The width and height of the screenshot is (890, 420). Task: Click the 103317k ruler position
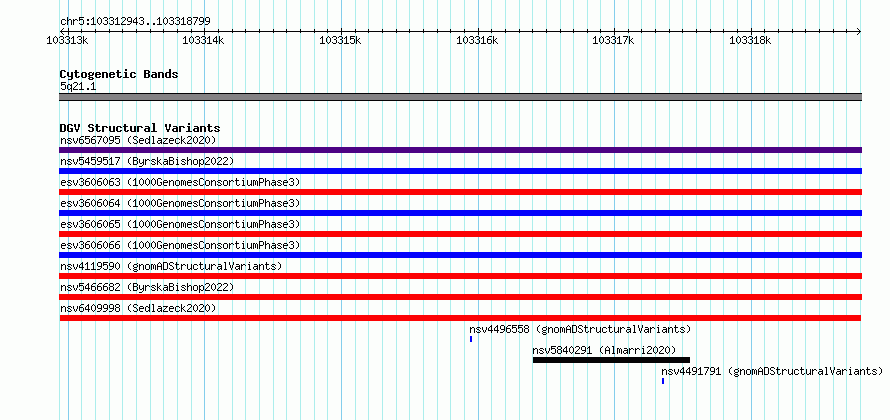coord(614,40)
